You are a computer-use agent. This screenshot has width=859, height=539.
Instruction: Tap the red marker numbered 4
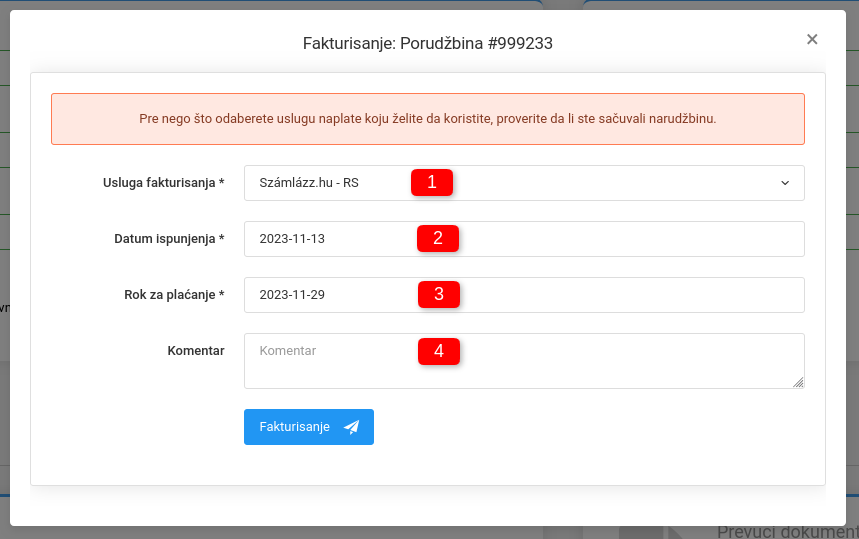click(x=438, y=351)
